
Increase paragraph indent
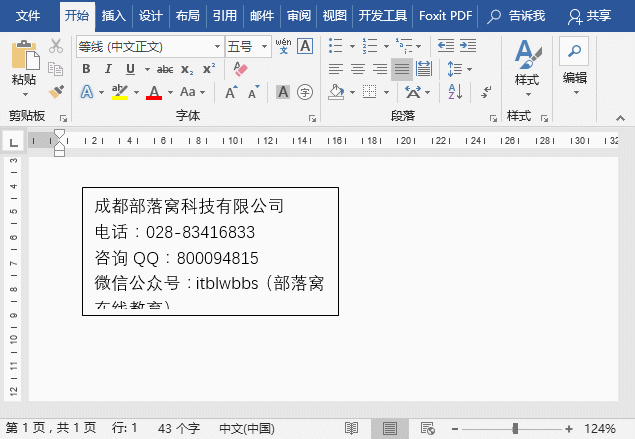[x=468, y=46]
